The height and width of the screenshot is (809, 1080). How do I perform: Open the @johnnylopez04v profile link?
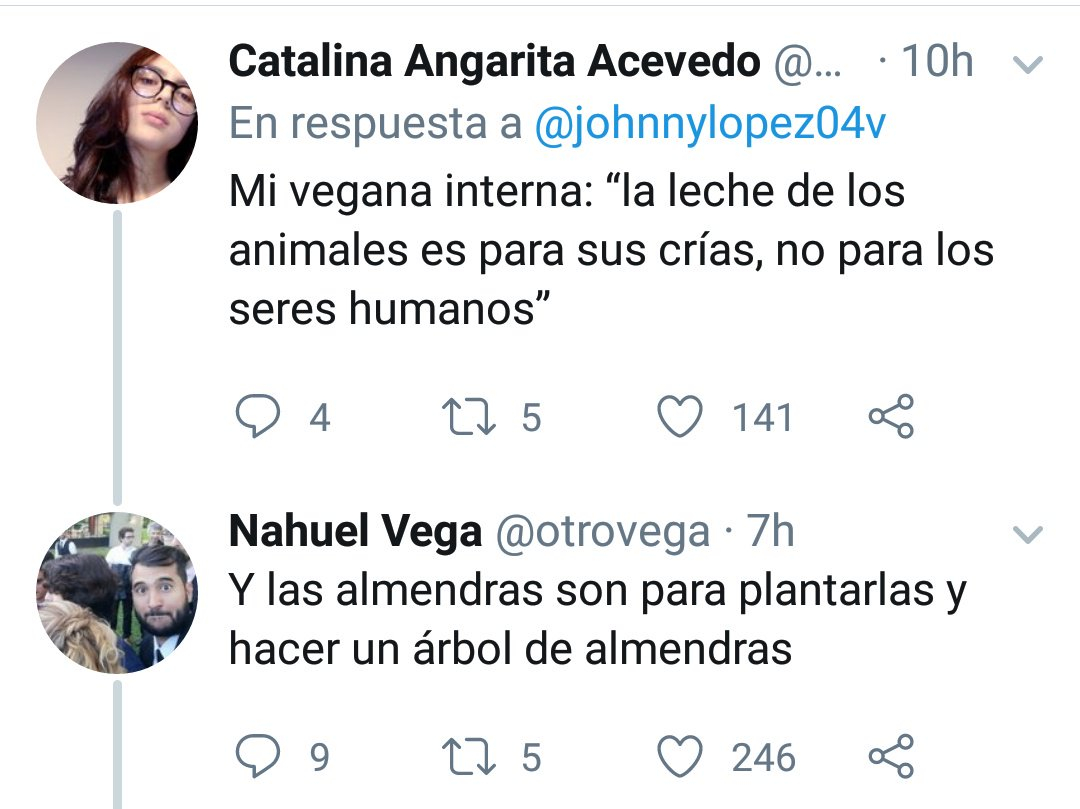[x=710, y=125]
